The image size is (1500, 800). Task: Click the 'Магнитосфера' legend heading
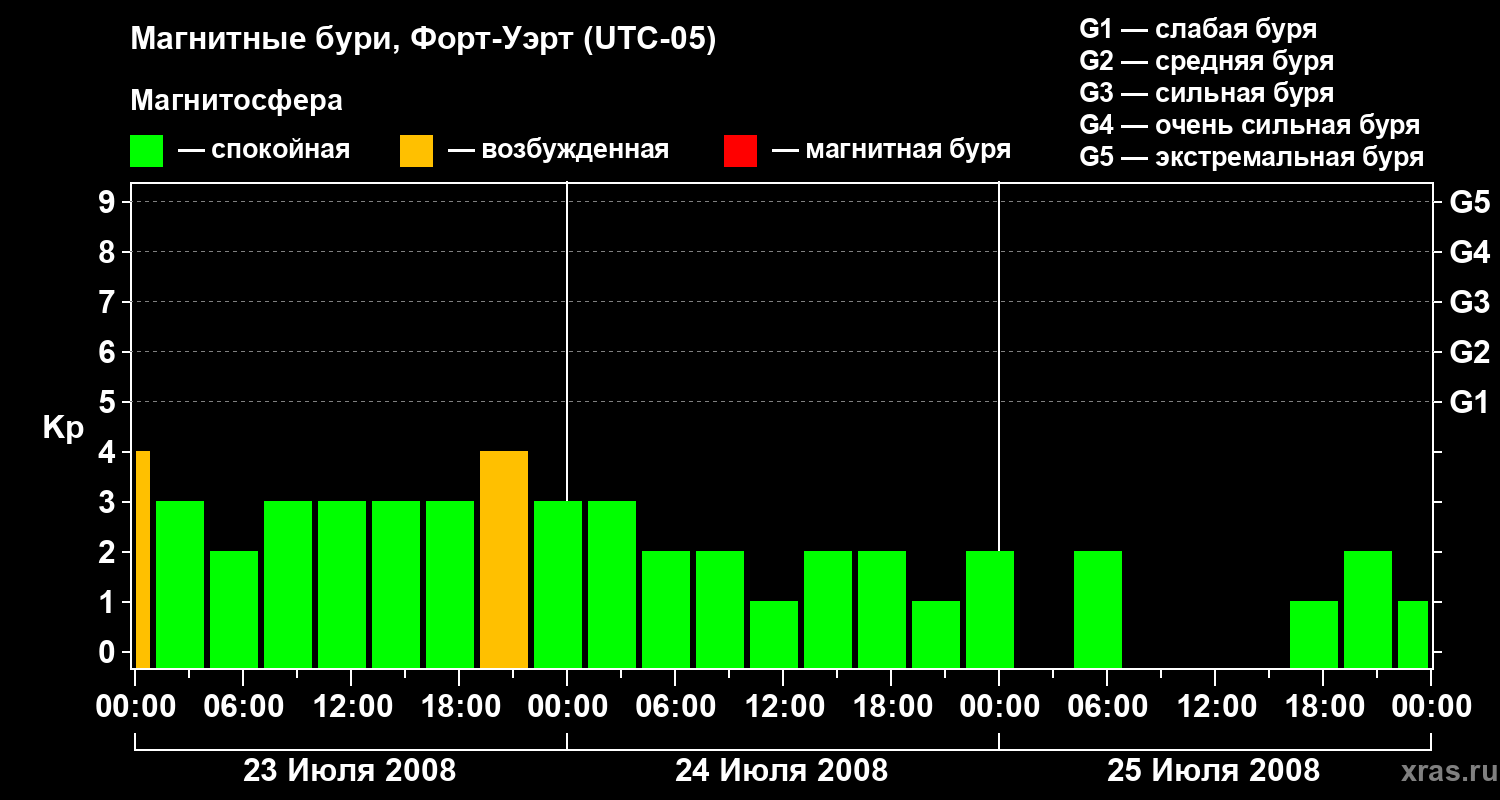click(x=236, y=101)
